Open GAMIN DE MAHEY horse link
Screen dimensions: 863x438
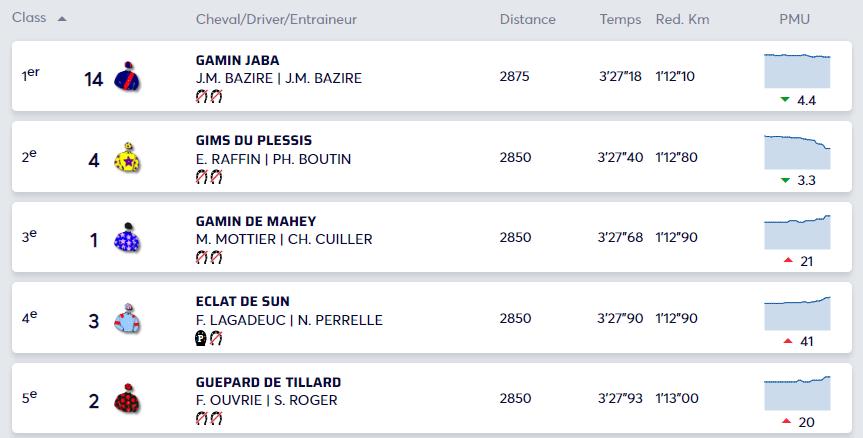256,221
